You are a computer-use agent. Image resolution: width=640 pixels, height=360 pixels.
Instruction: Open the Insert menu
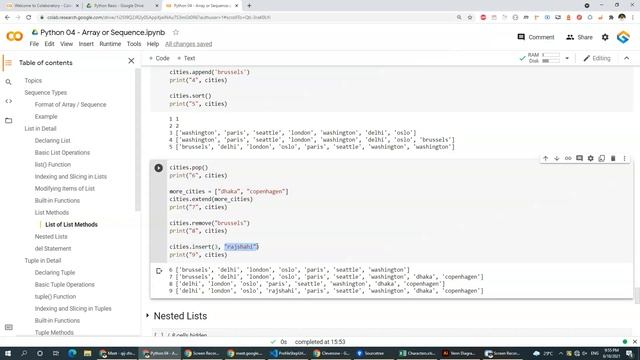coord(86,44)
